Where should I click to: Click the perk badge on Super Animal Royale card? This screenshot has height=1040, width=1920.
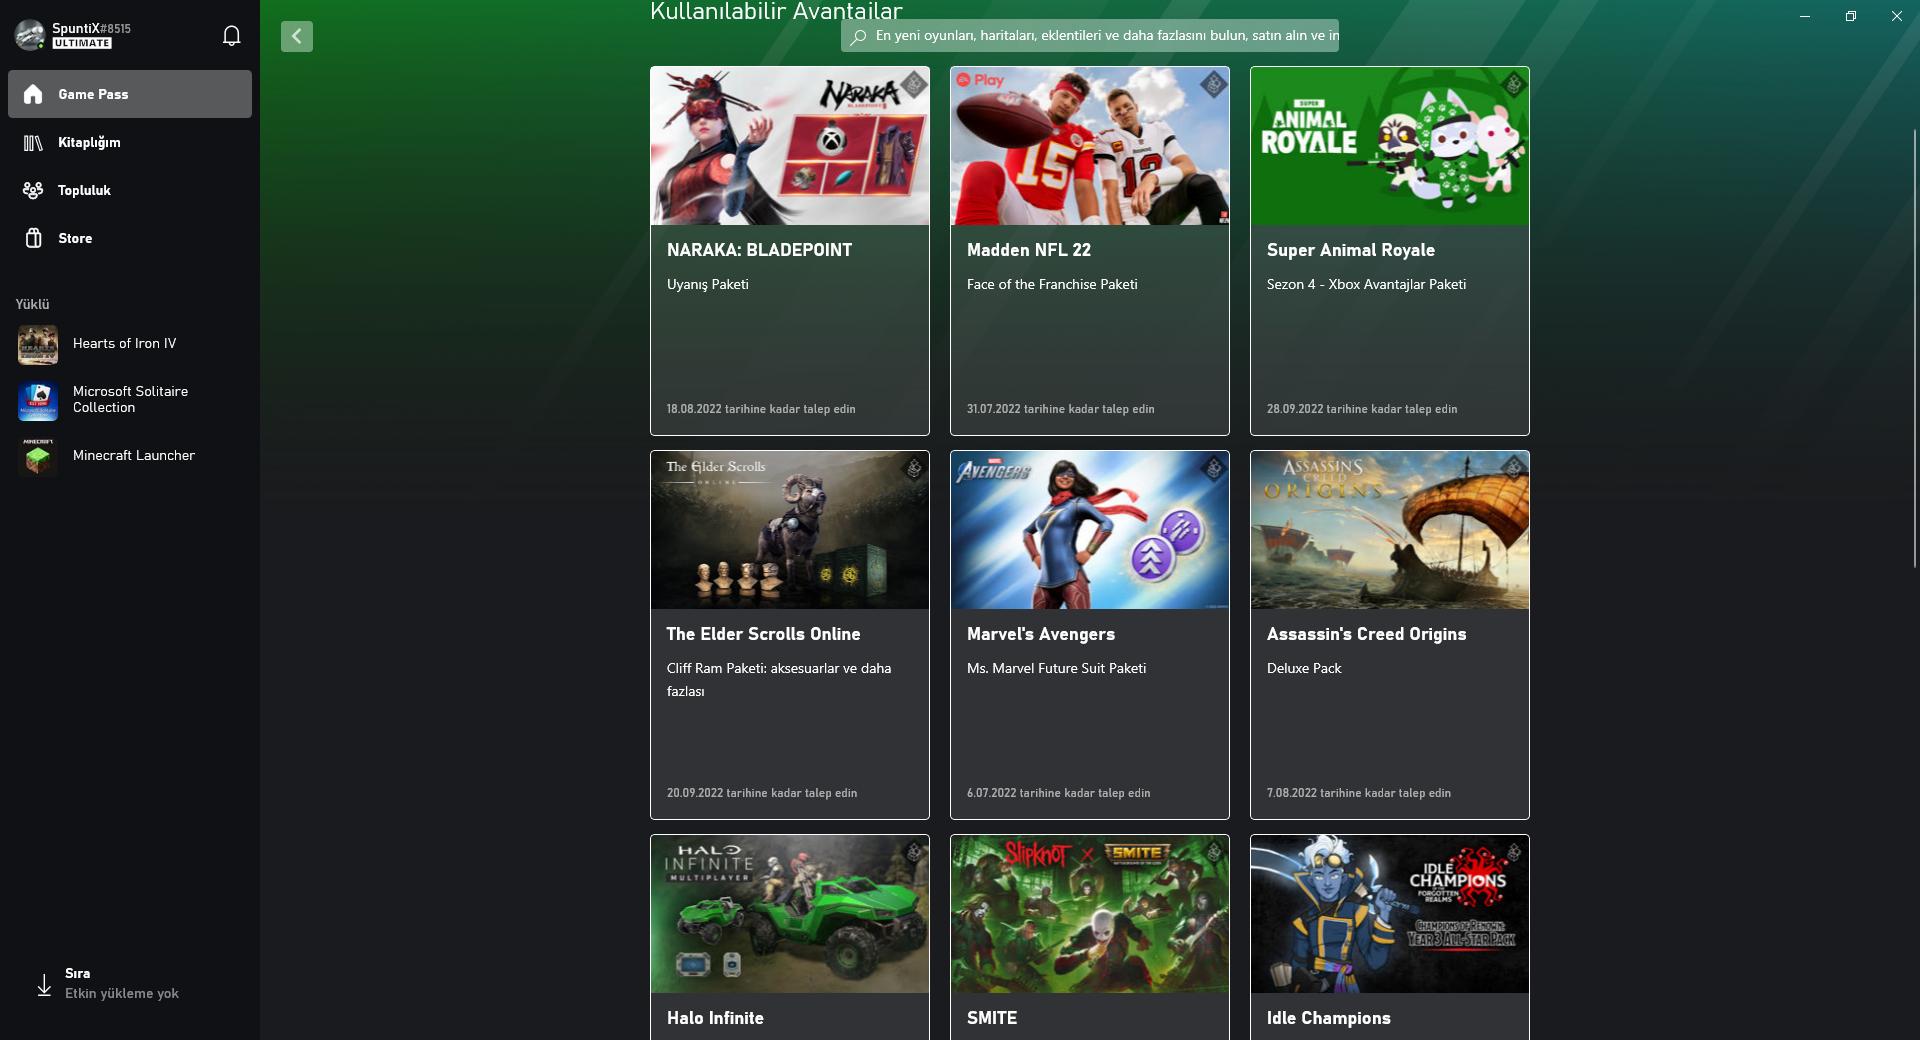click(x=1514, y=84)
